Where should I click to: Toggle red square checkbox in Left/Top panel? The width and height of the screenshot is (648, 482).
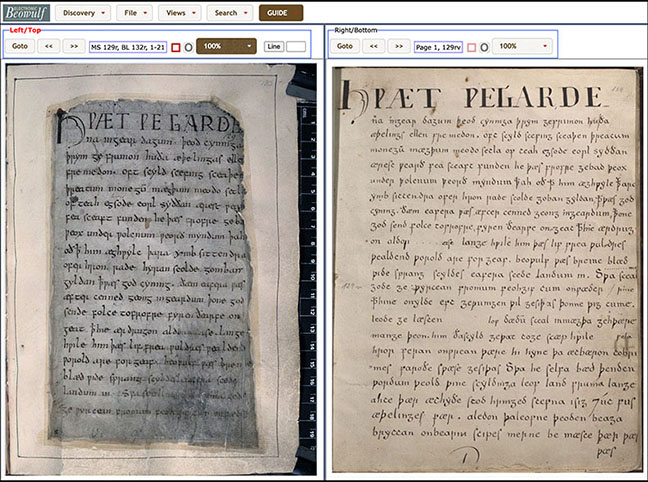[x=176, y=48]
